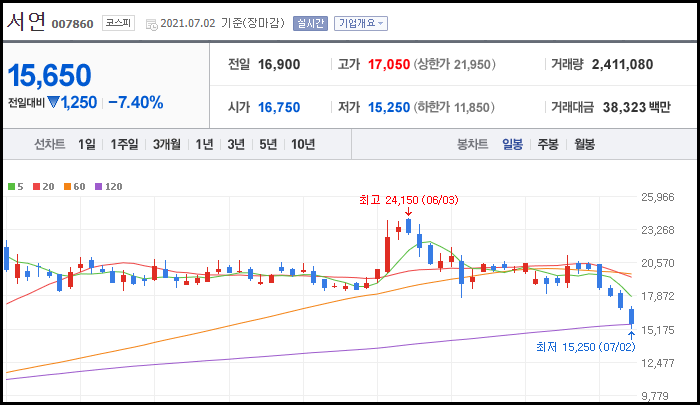Select the 1일 line chart tab

pyautogui.click(x=87, y=144)
